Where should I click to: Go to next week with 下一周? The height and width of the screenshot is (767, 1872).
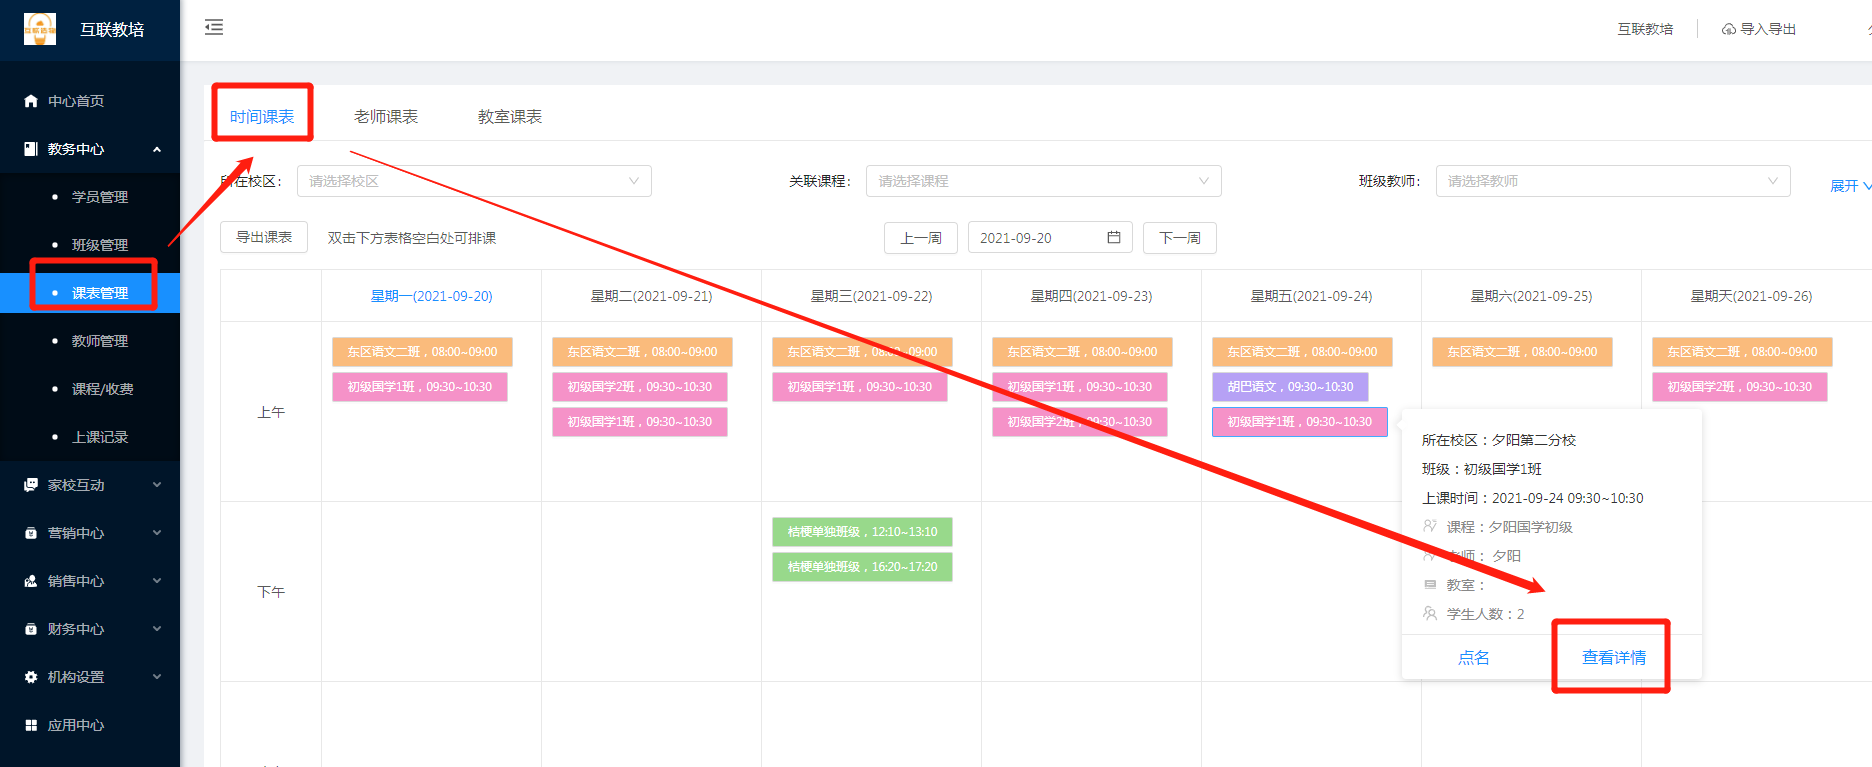coord(1180,238)
